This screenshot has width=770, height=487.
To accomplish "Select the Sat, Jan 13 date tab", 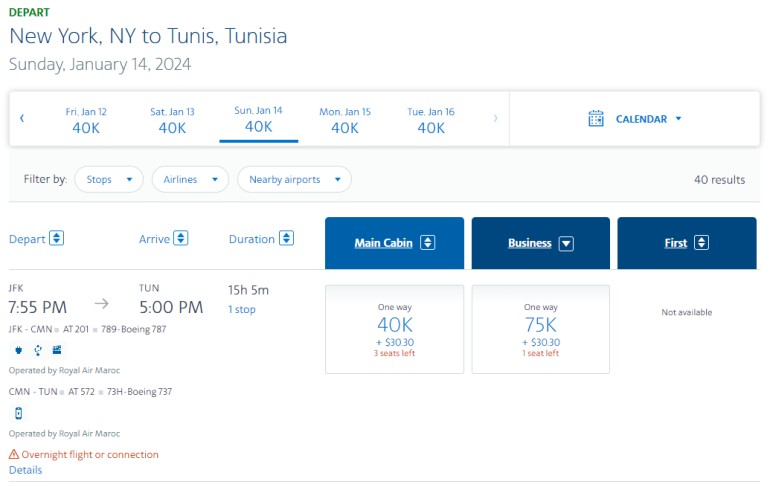I will pyautogui.click(x=172, y=120).
